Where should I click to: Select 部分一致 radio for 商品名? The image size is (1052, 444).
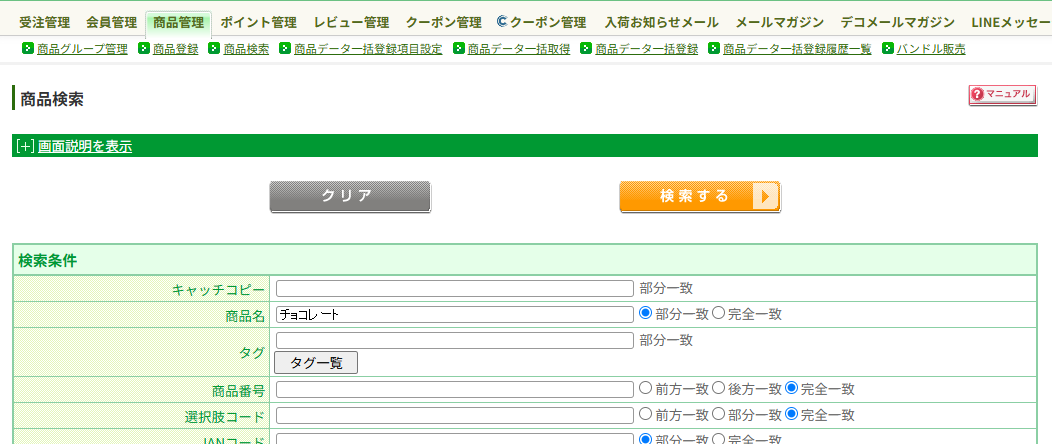[645, 313]
